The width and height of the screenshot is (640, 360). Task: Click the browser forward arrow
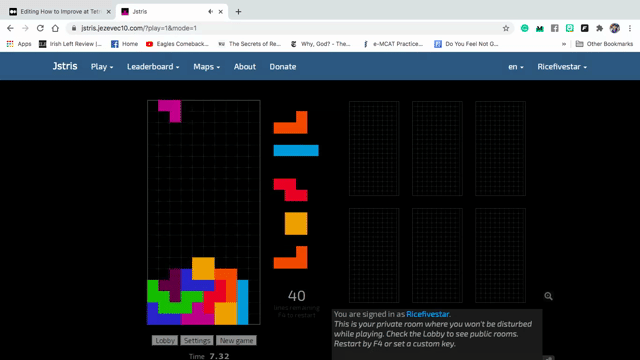25,28
